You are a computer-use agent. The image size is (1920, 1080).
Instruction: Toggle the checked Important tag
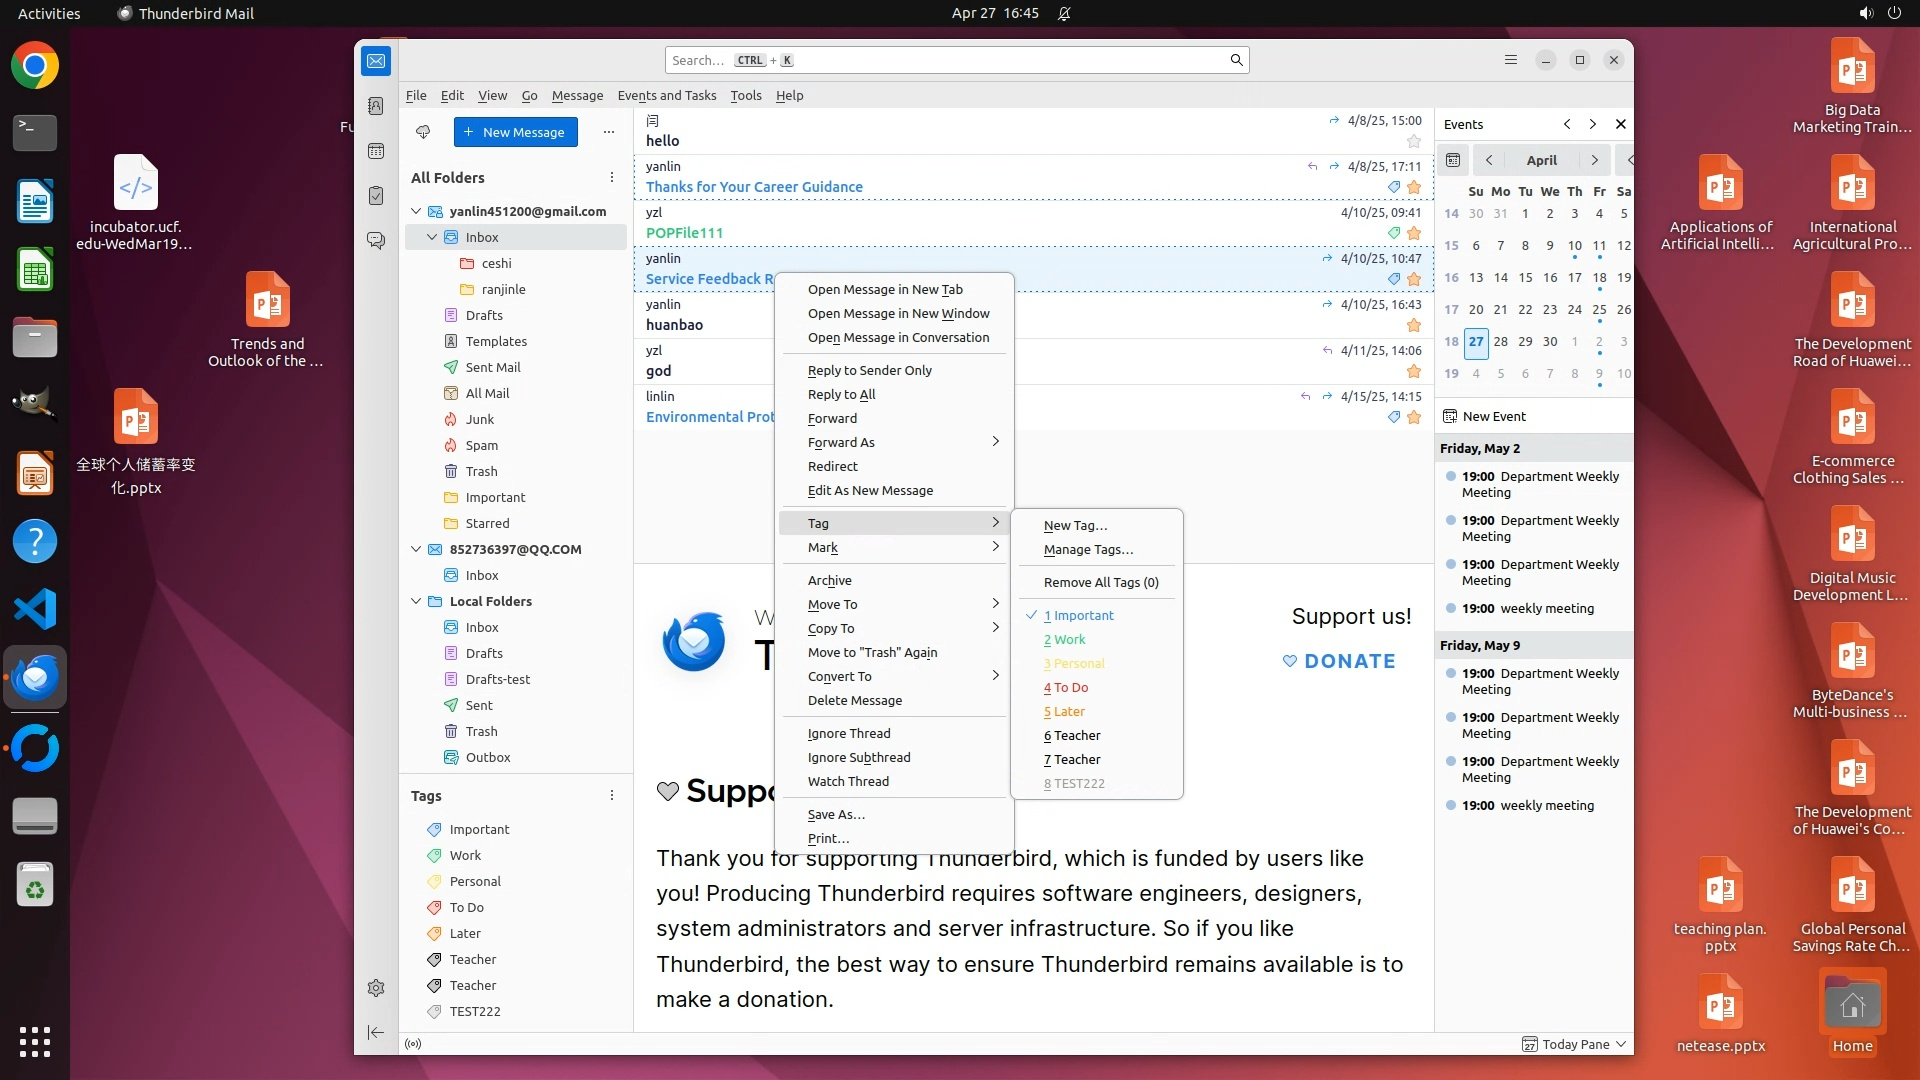(x=1078, y=616)
